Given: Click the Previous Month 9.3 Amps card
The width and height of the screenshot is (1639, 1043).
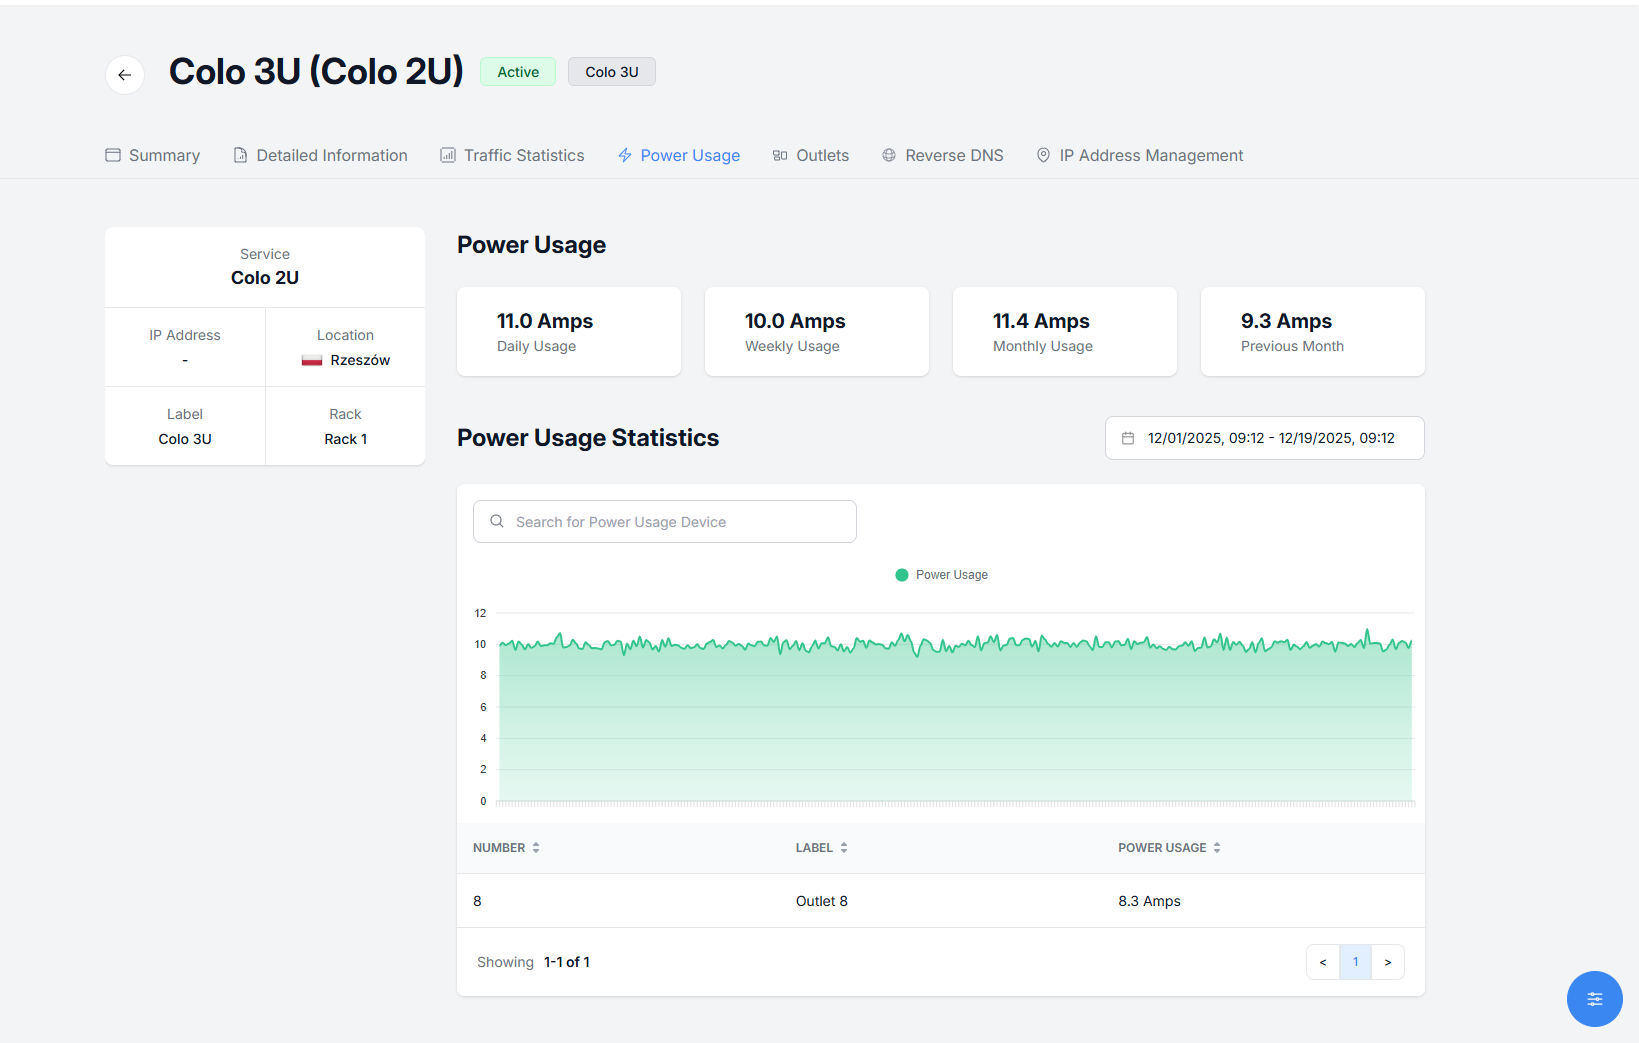Looking at the screenshot, I should click(1313, 332).
